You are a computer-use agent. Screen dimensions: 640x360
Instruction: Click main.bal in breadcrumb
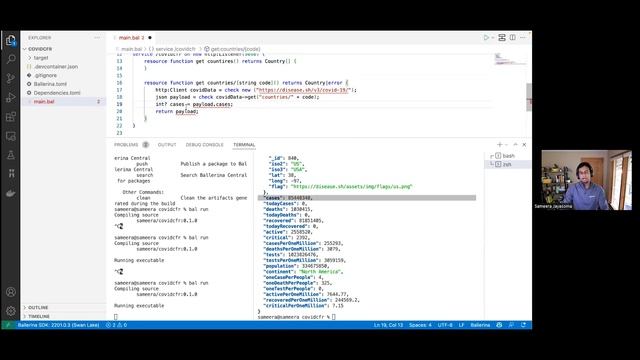131,49
